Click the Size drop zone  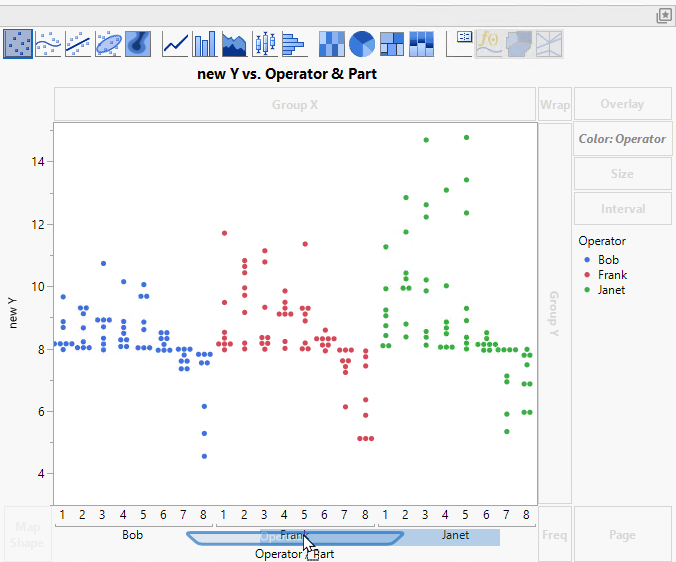click(x=622, y=174)
